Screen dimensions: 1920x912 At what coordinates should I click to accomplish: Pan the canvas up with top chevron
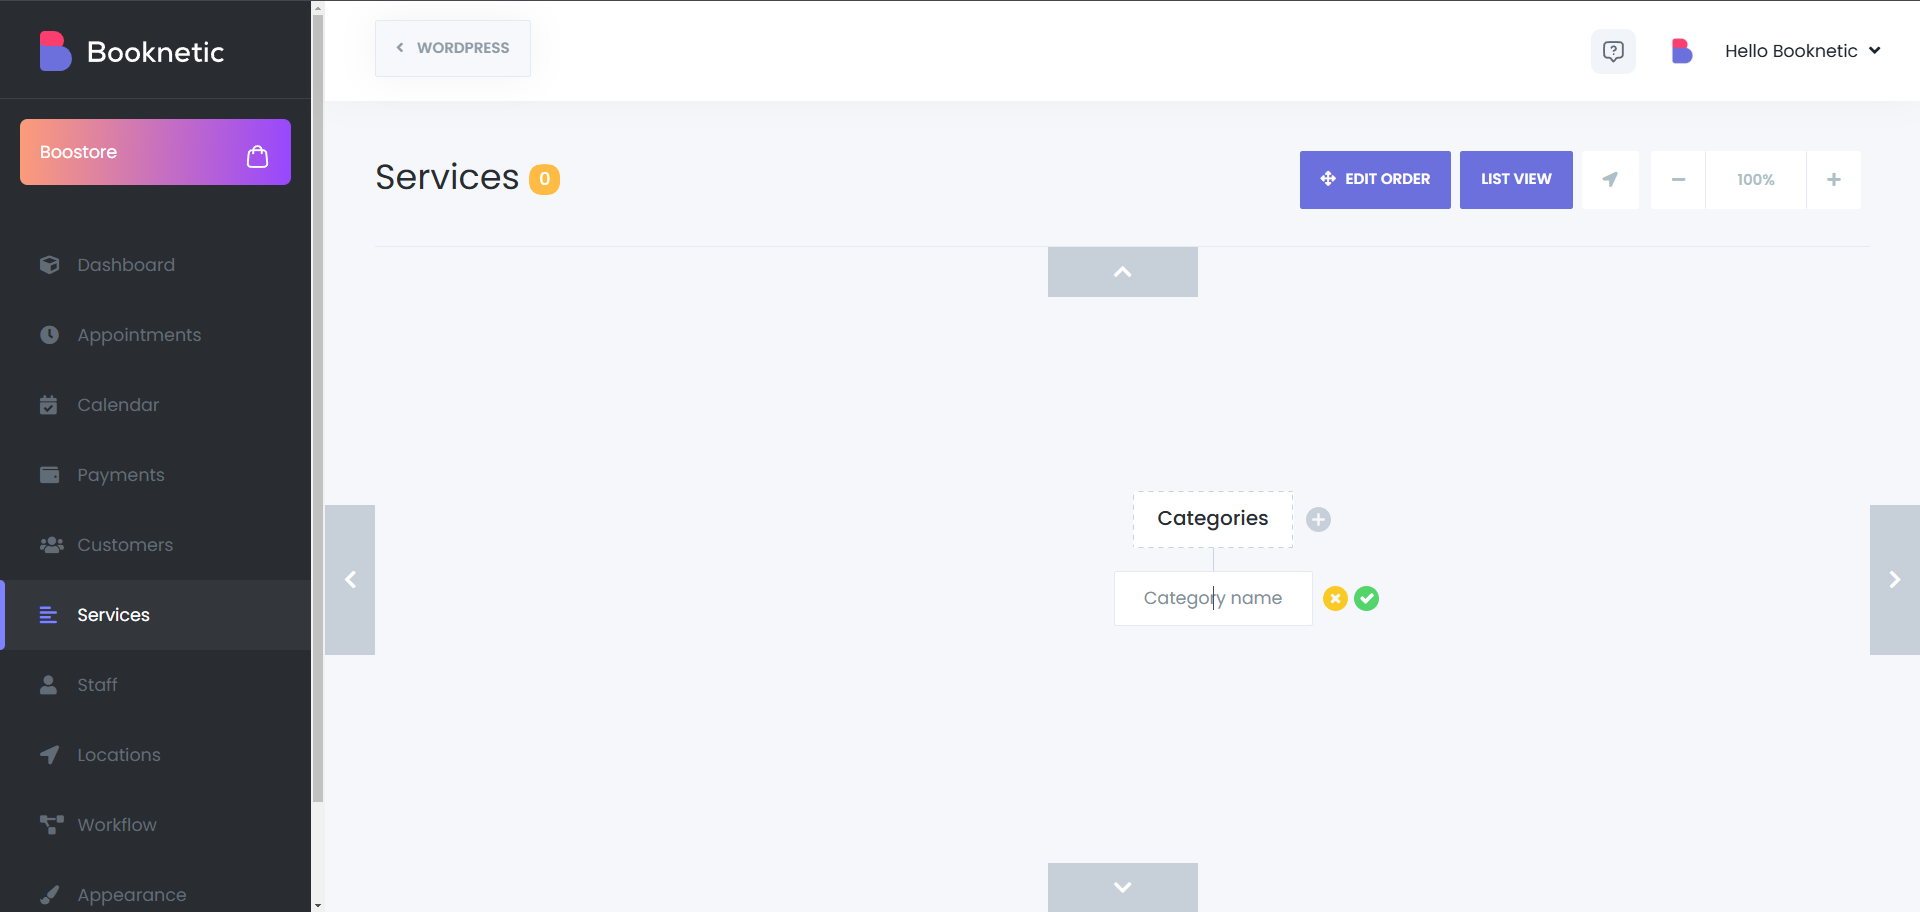[x=1123, y=272]
